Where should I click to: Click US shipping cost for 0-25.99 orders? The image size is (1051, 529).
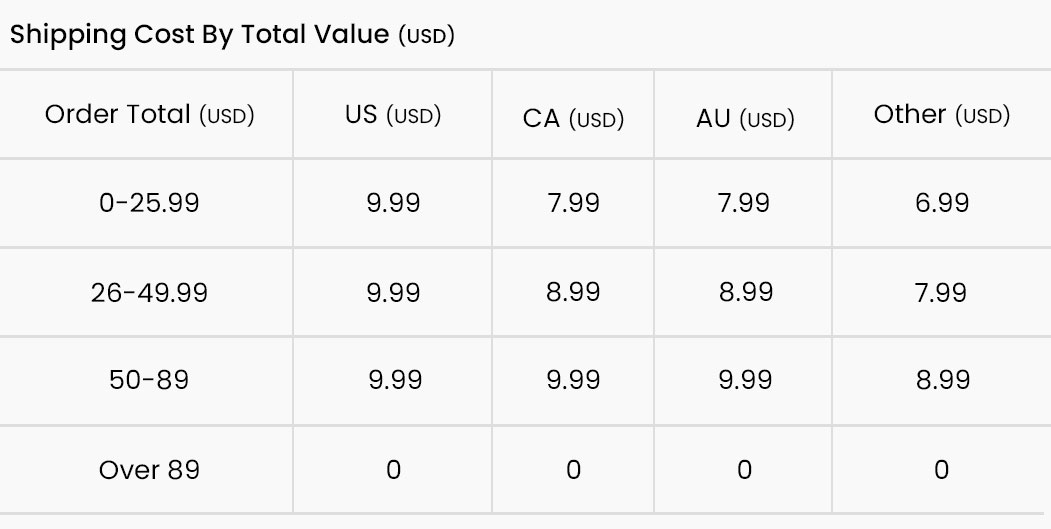393,202
